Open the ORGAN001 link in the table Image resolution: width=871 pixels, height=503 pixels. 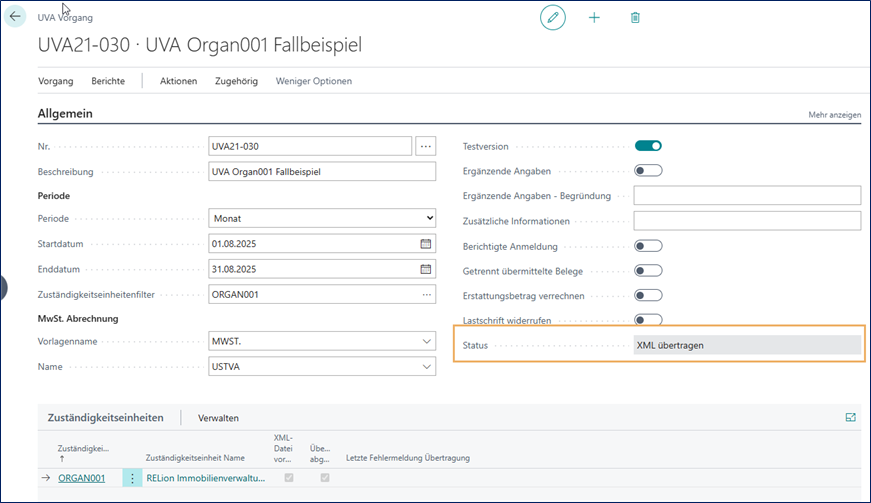pos(81,478)
